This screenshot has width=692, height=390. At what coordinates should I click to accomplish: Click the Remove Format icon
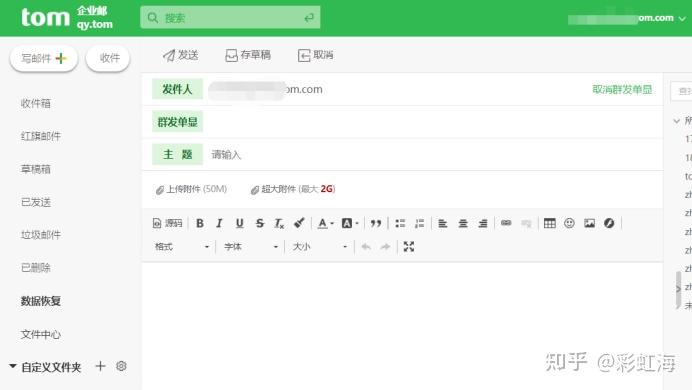(x=279, y=223)
